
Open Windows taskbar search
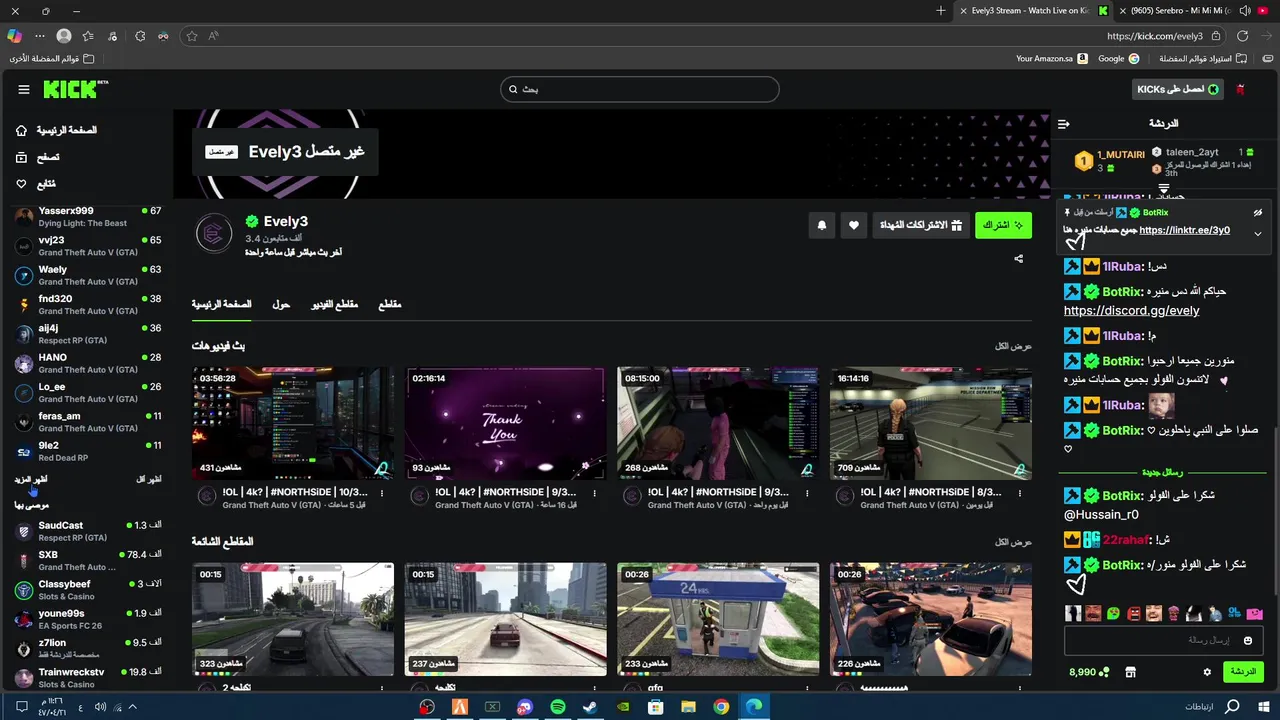[1232, 707]
